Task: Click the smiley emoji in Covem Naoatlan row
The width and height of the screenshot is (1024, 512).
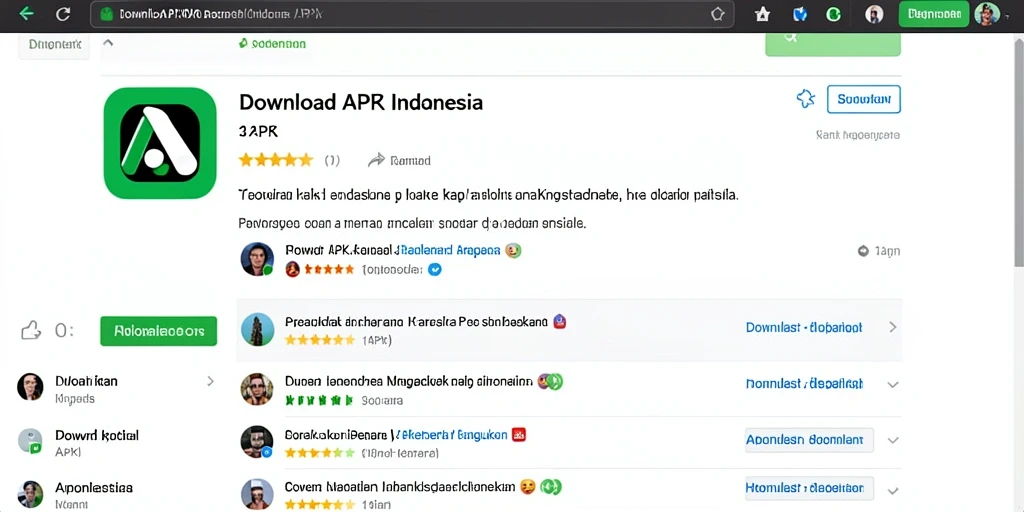Action: pos(527,487)
